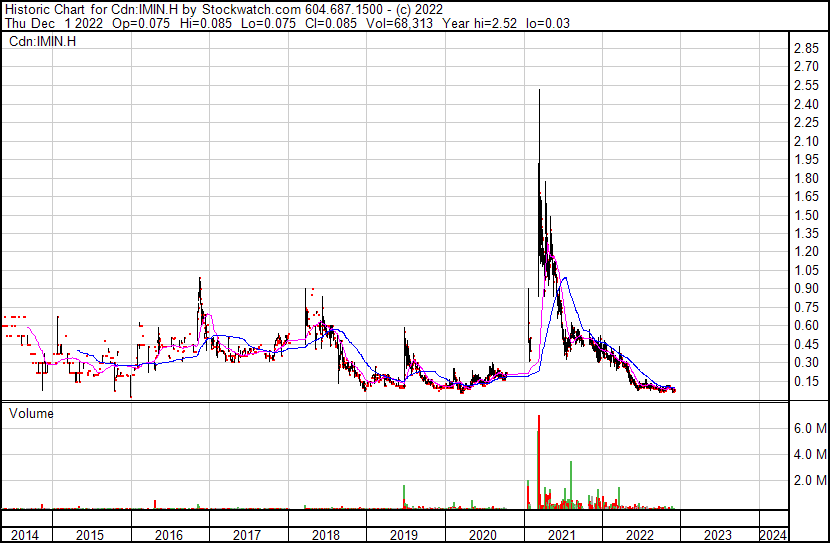The height and width of the screenshot is (543, 830).
Task: Pick the 2023 year marker
Action: (718, 535)
